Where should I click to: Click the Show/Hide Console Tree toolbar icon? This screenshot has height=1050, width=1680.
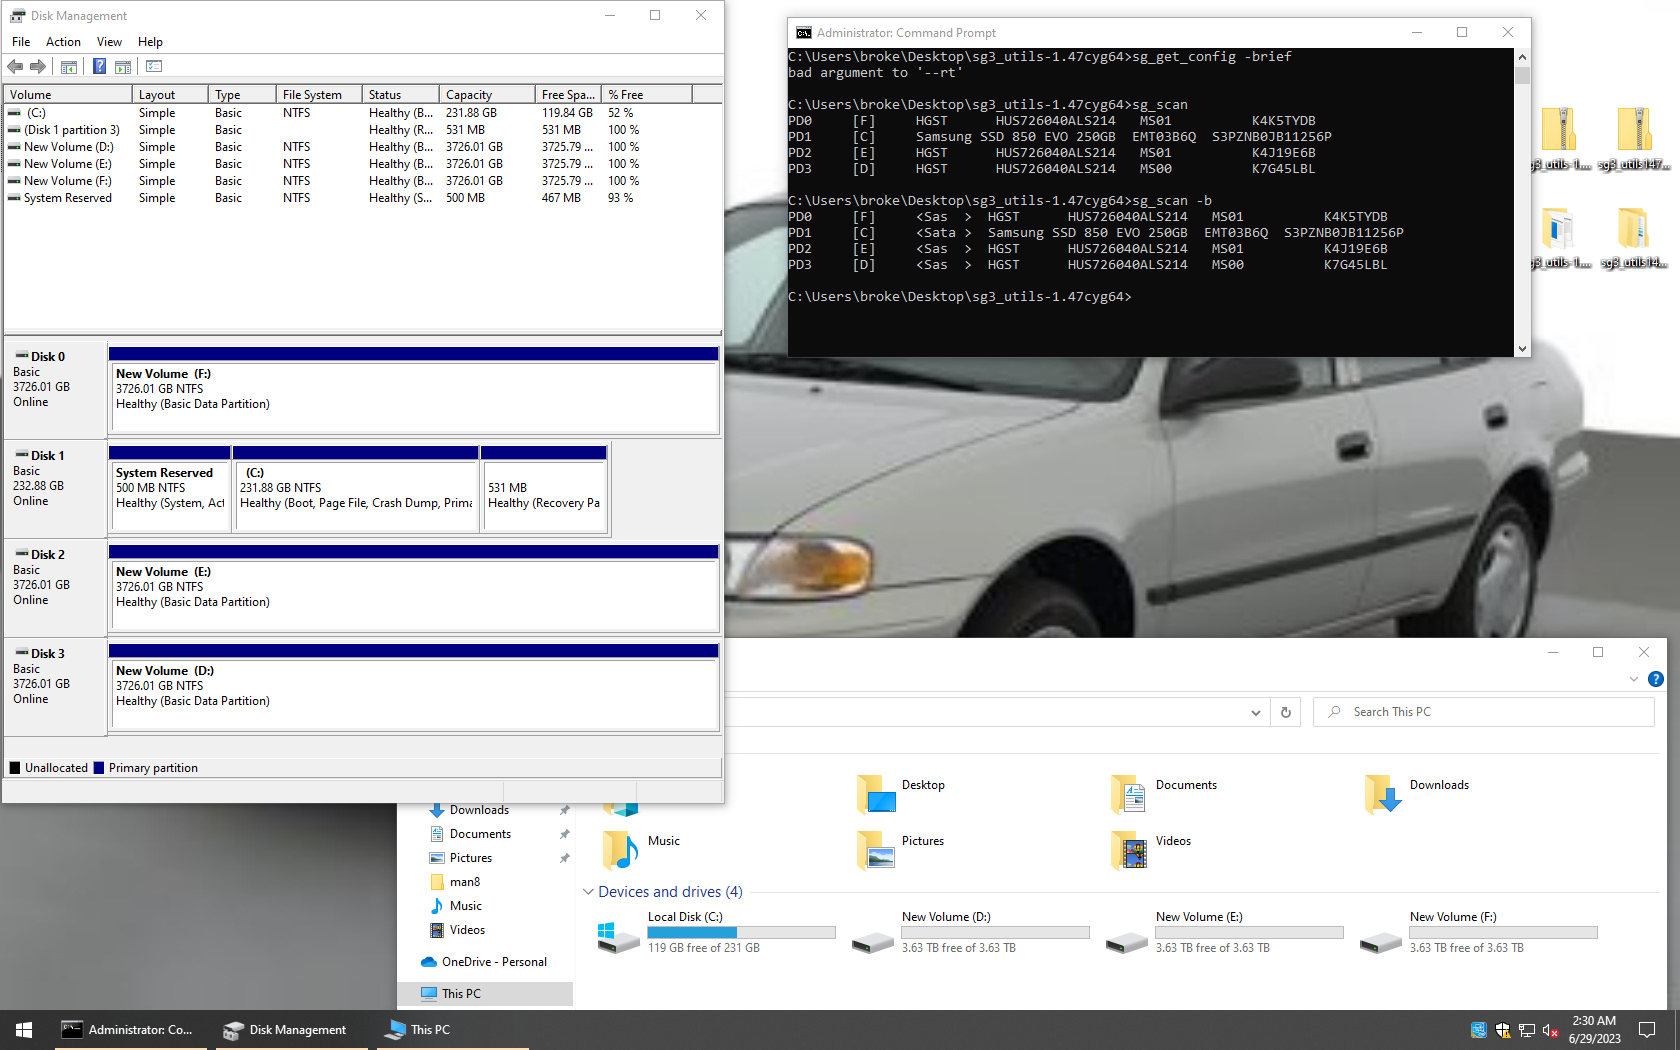69,67
